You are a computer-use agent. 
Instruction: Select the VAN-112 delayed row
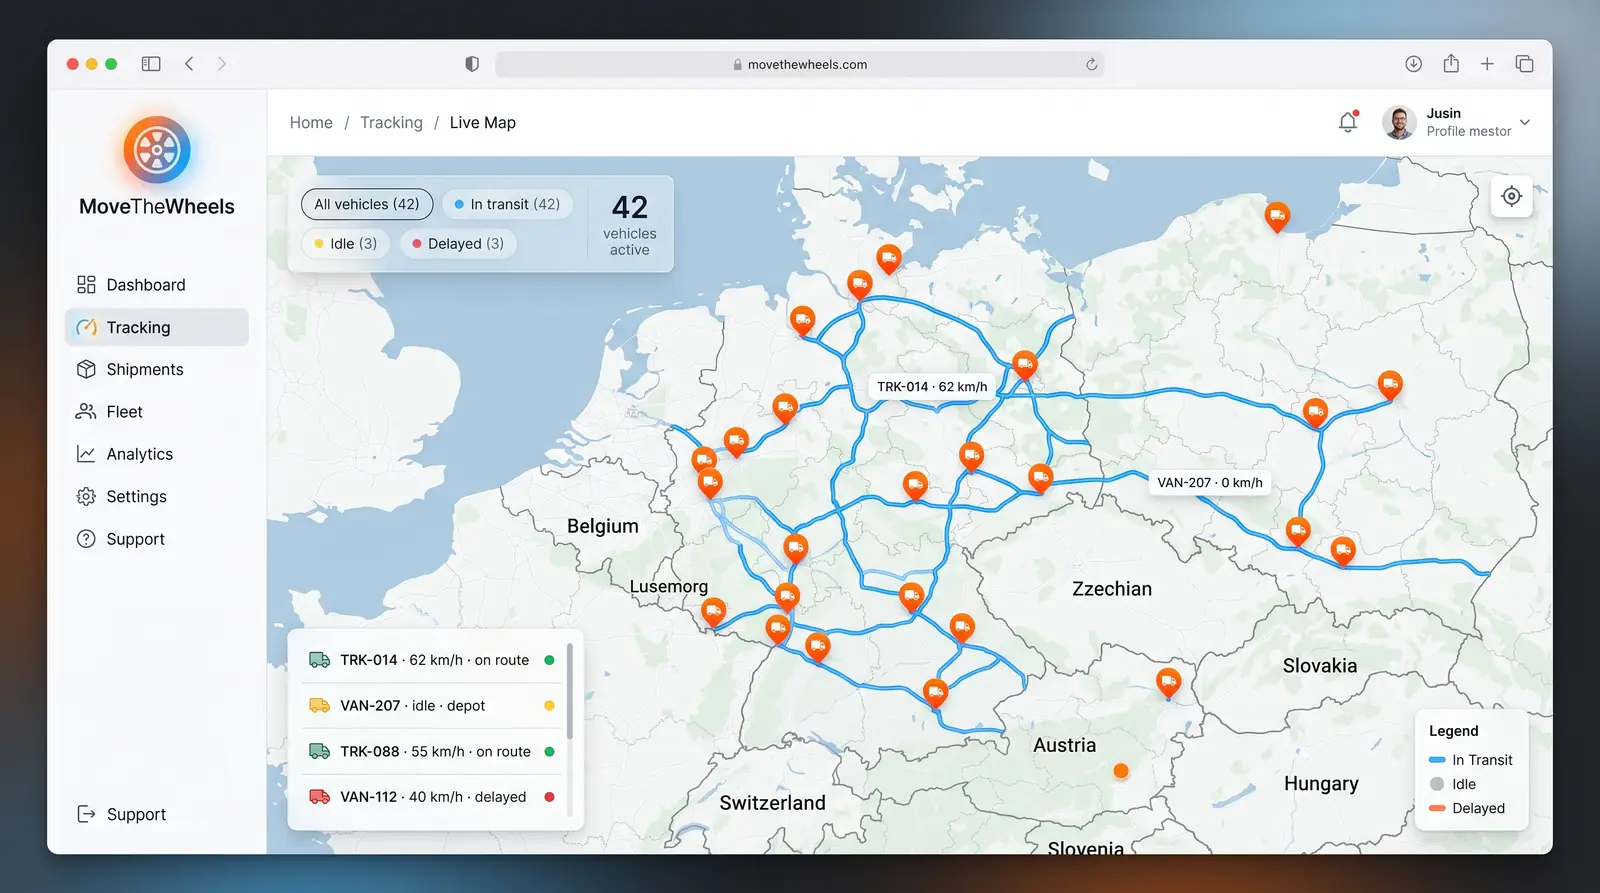(432, 797)
